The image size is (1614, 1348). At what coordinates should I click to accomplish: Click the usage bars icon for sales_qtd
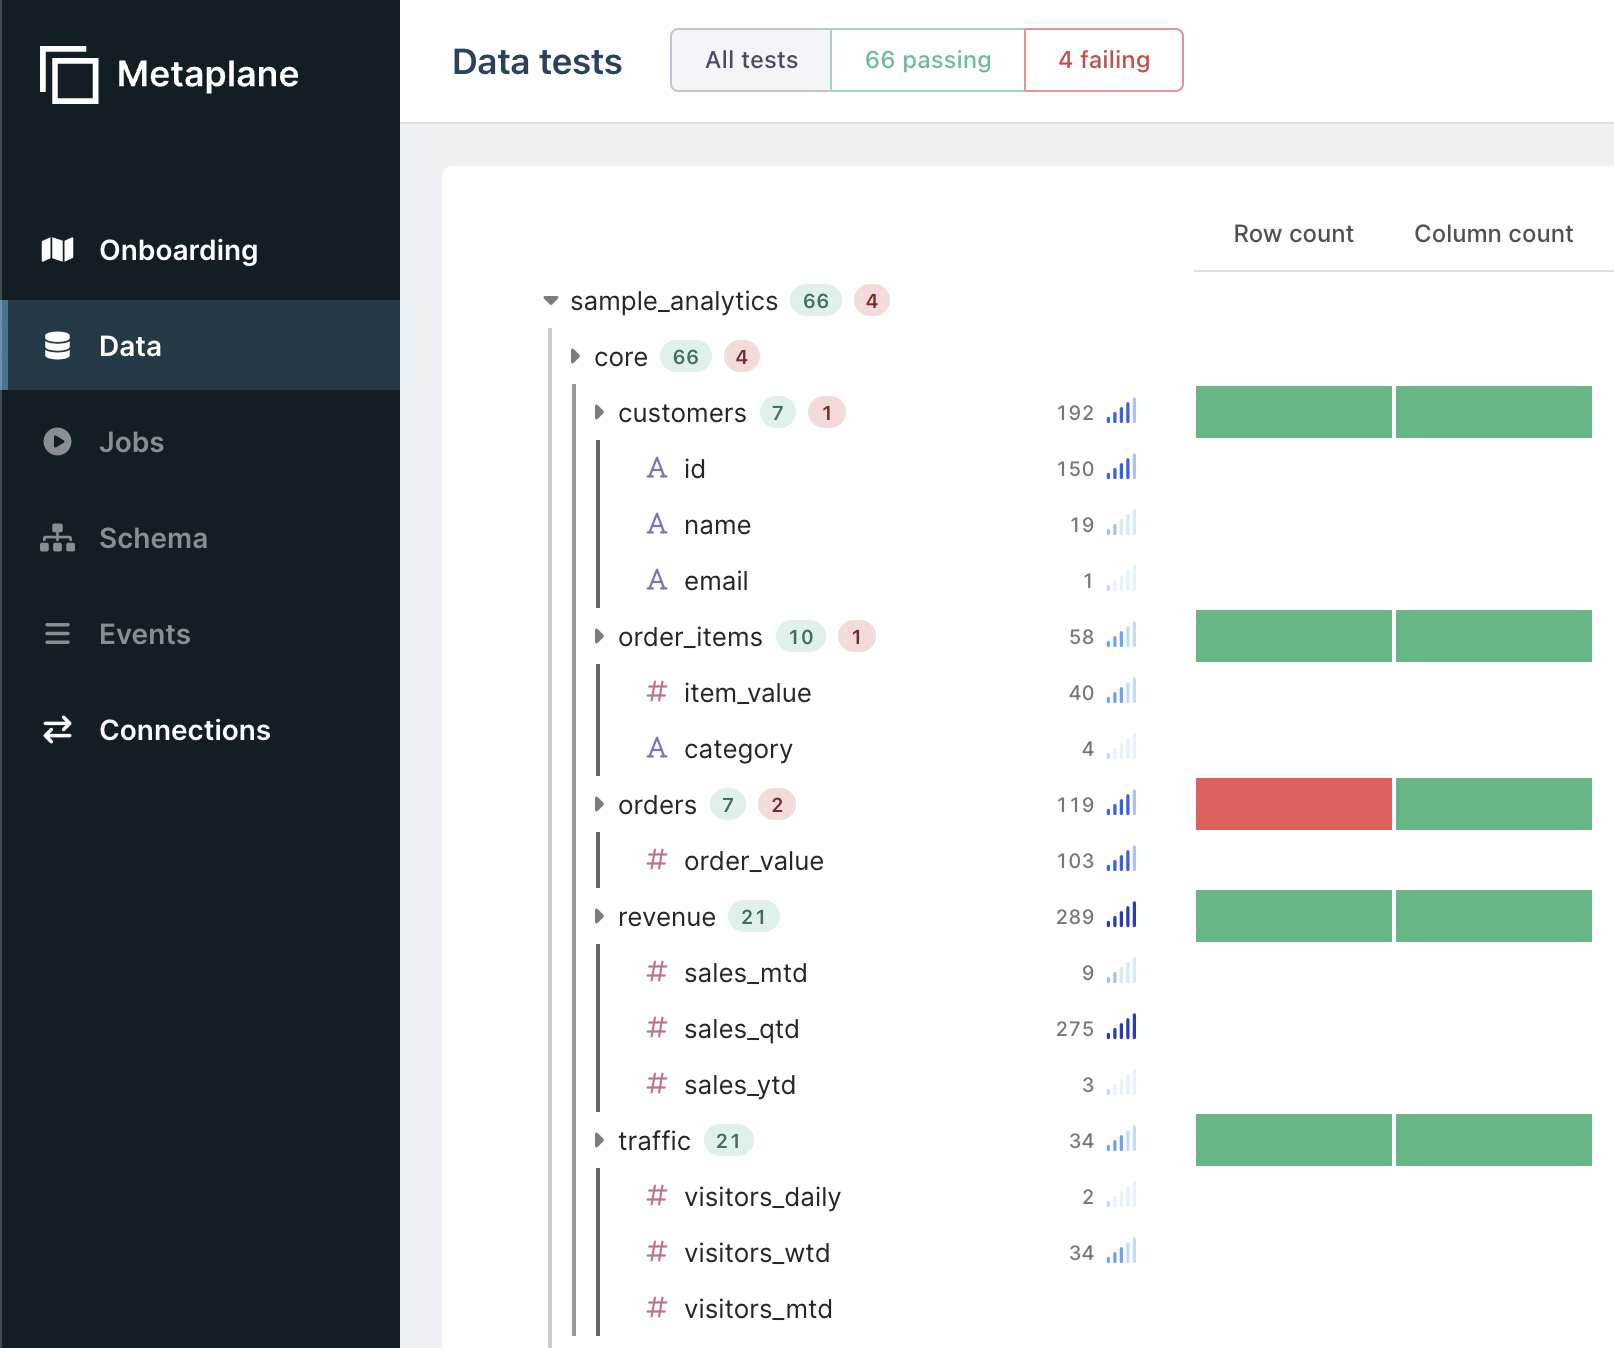point(1122,1027)
